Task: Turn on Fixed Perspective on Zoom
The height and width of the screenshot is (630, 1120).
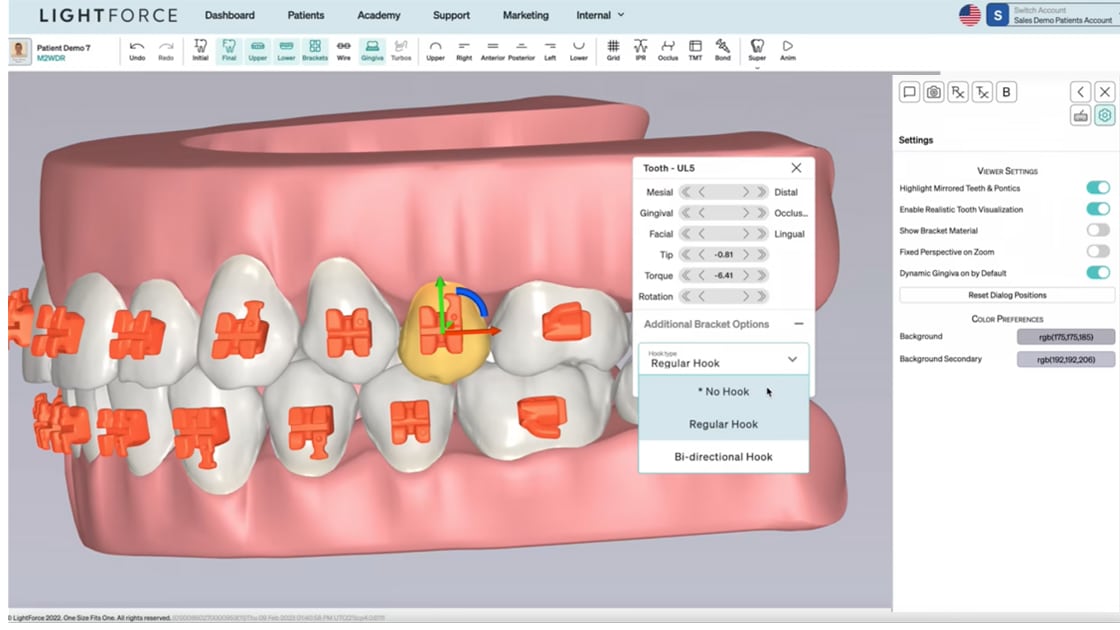Action: (x=1097, y=252)
